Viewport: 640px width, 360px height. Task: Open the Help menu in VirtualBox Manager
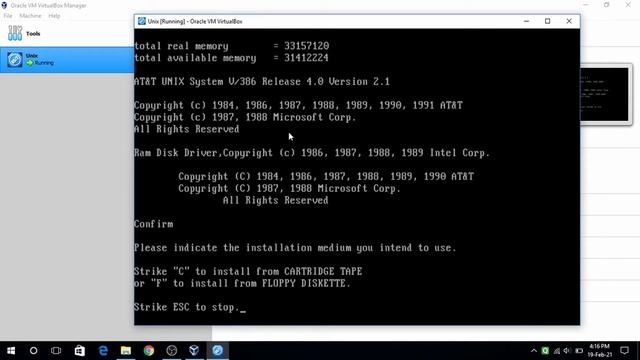click(x=54, y=16)
